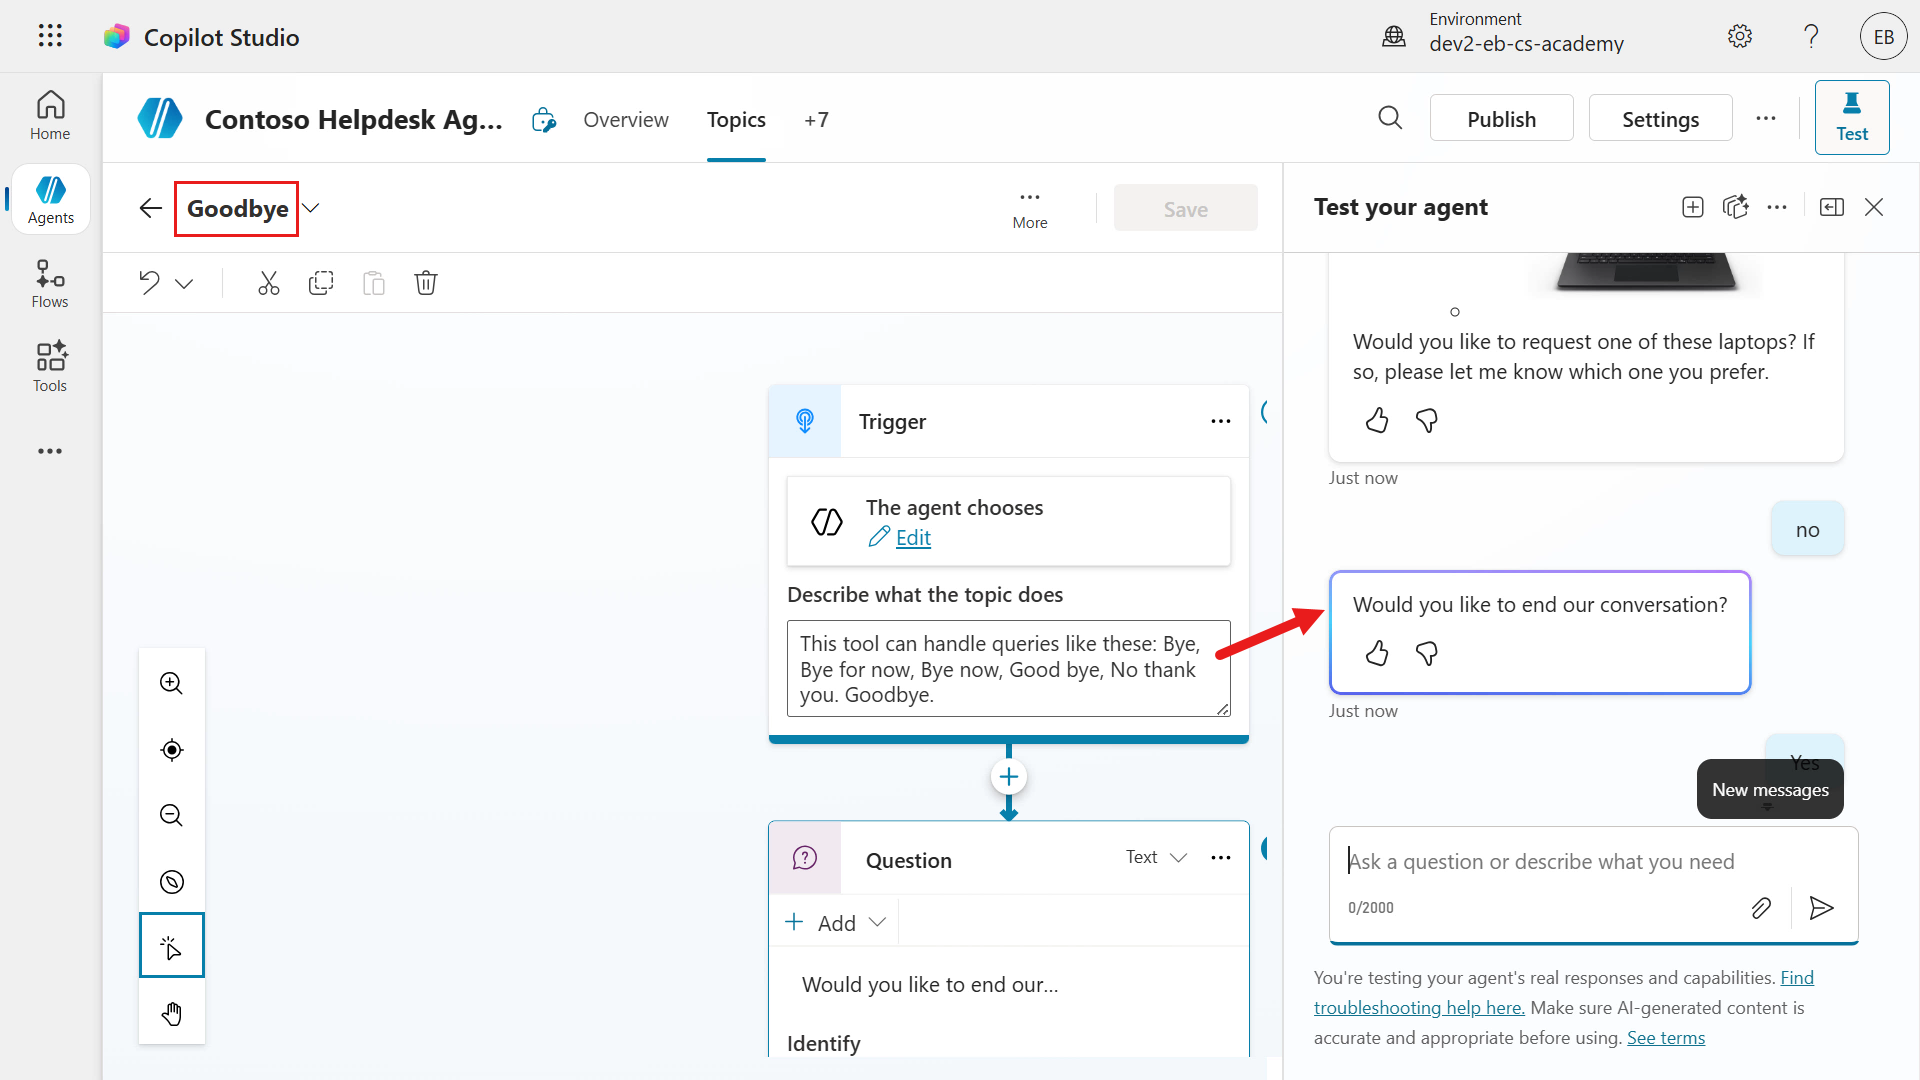Click the zoom out canvas control

tap(172, 815)
